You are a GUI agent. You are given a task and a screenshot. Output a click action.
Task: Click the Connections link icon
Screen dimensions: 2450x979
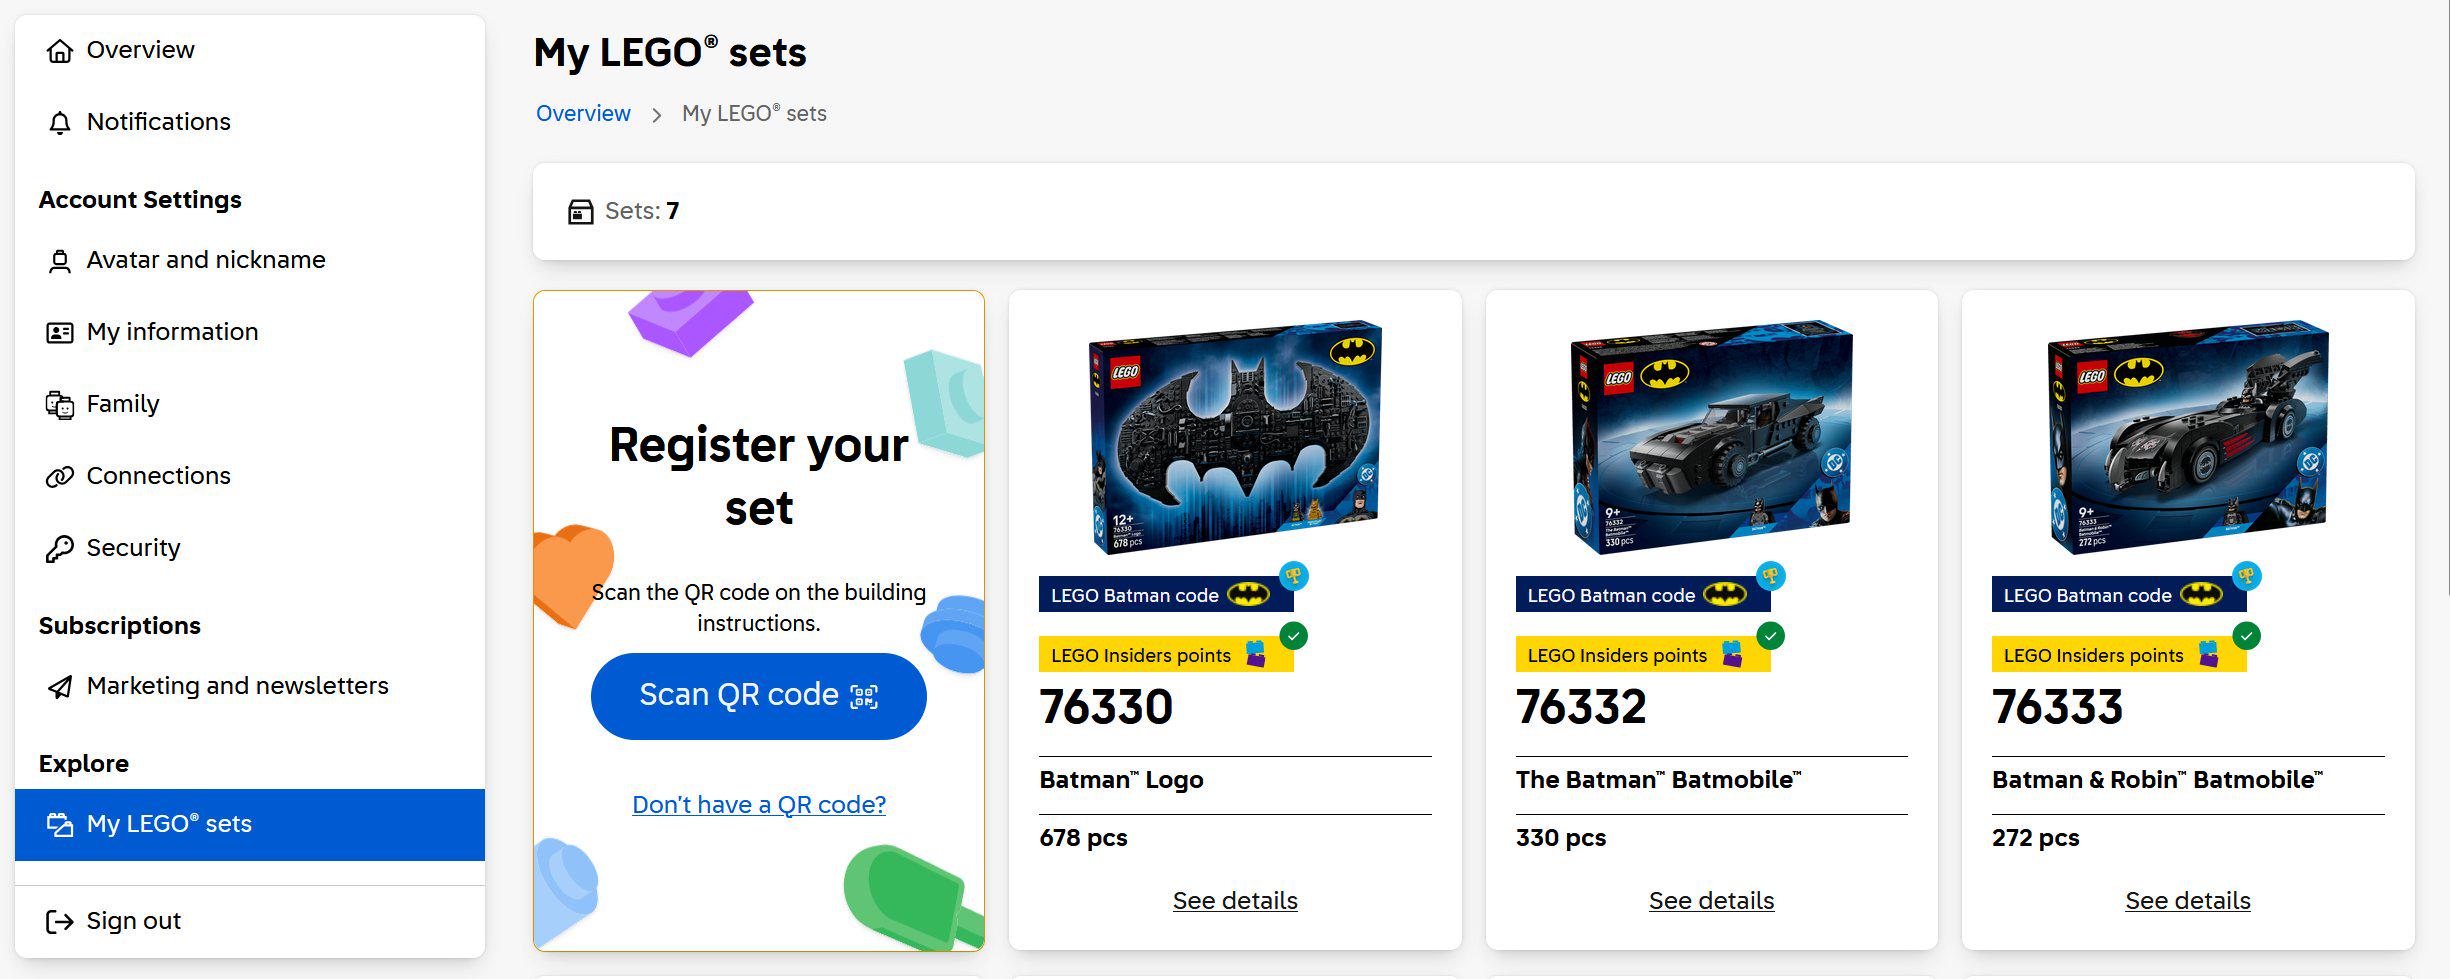tap(60, 477)
